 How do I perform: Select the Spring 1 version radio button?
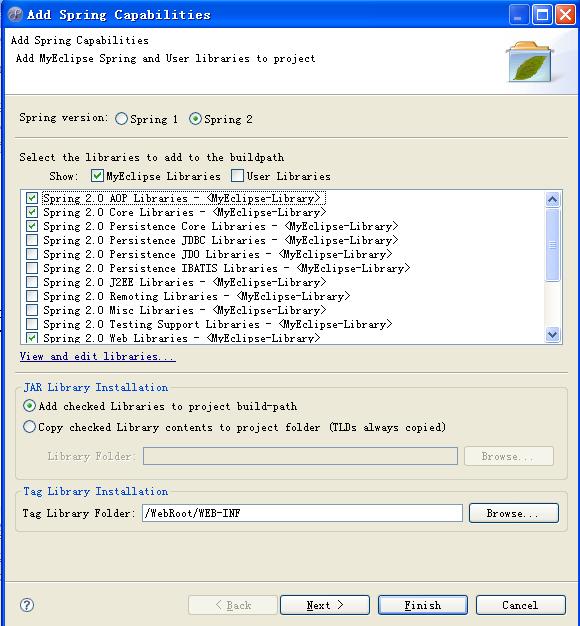tap(121, 119)
